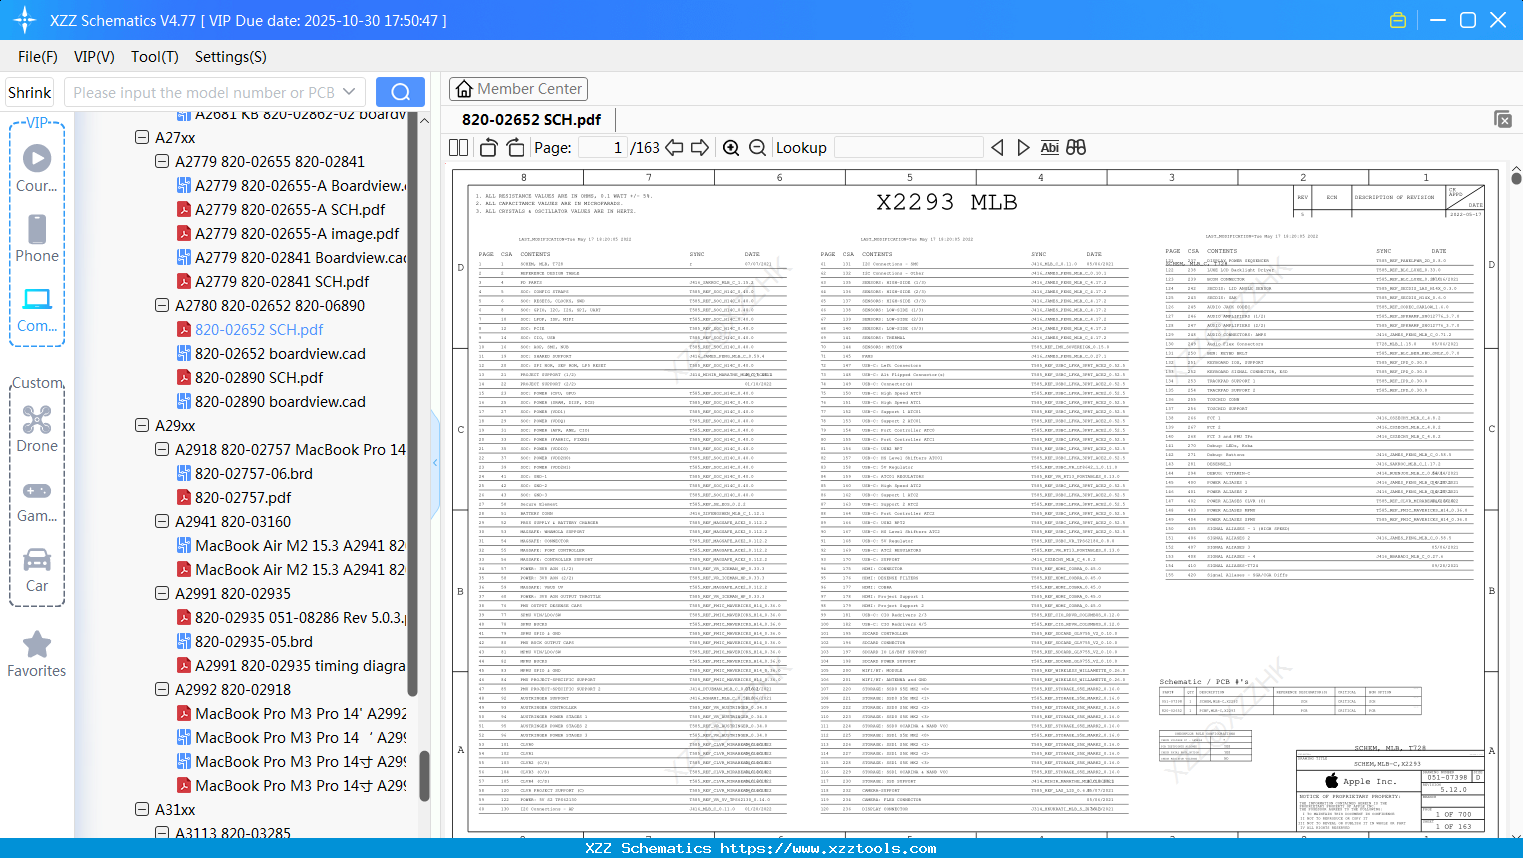Click the blue search button
The width and height of the screenshot is (1523, 858).
[x=400, y=93]
